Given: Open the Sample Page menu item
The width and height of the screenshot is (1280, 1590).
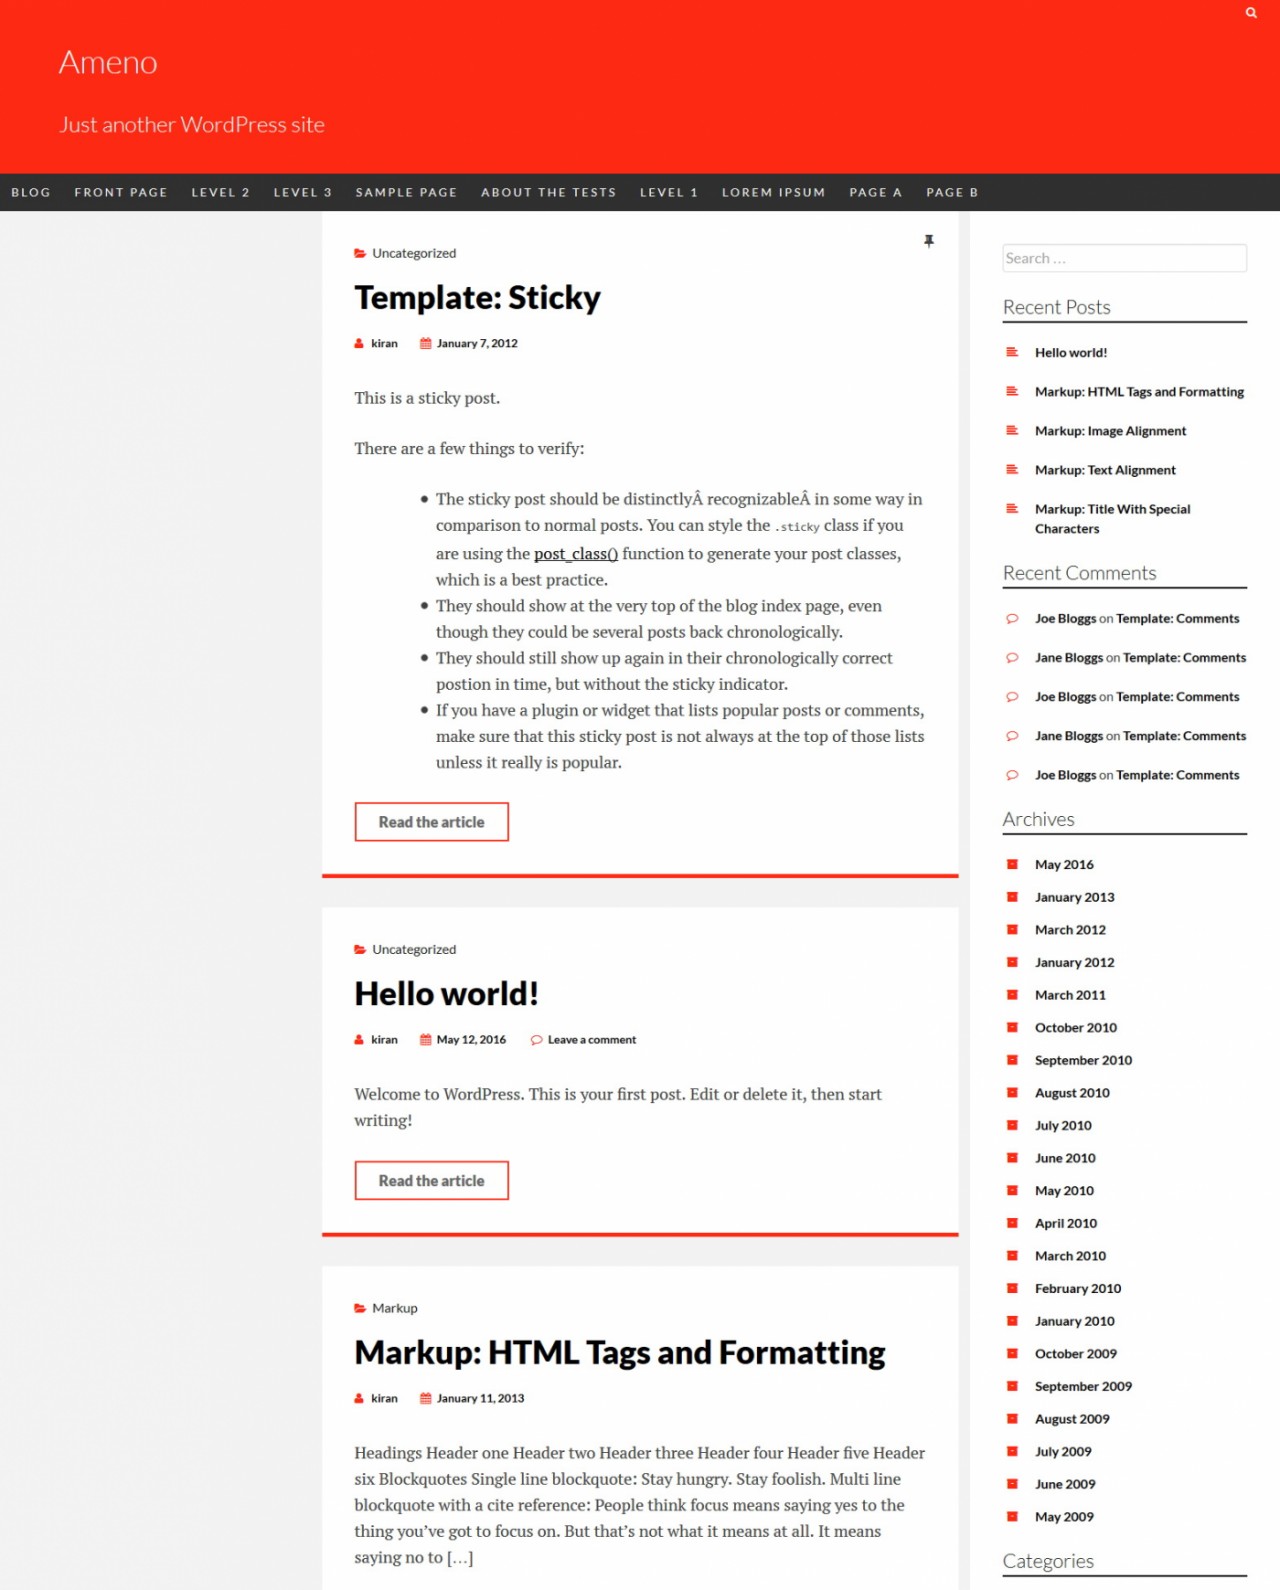Looking at the screenshot, I should 406,192.
